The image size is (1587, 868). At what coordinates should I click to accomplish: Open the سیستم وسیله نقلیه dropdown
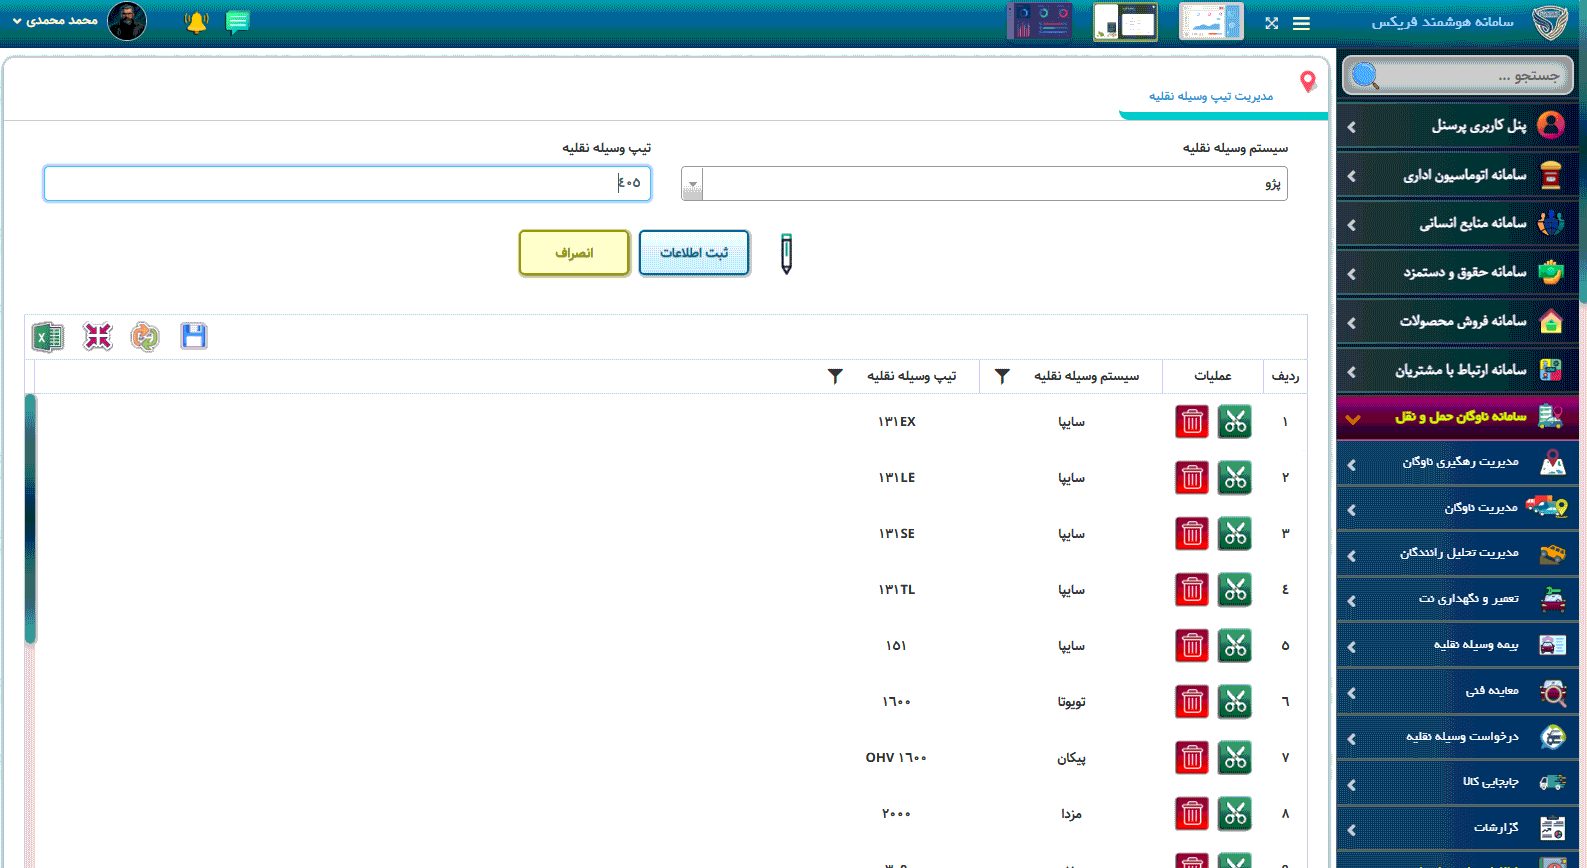tap(692, 184)
